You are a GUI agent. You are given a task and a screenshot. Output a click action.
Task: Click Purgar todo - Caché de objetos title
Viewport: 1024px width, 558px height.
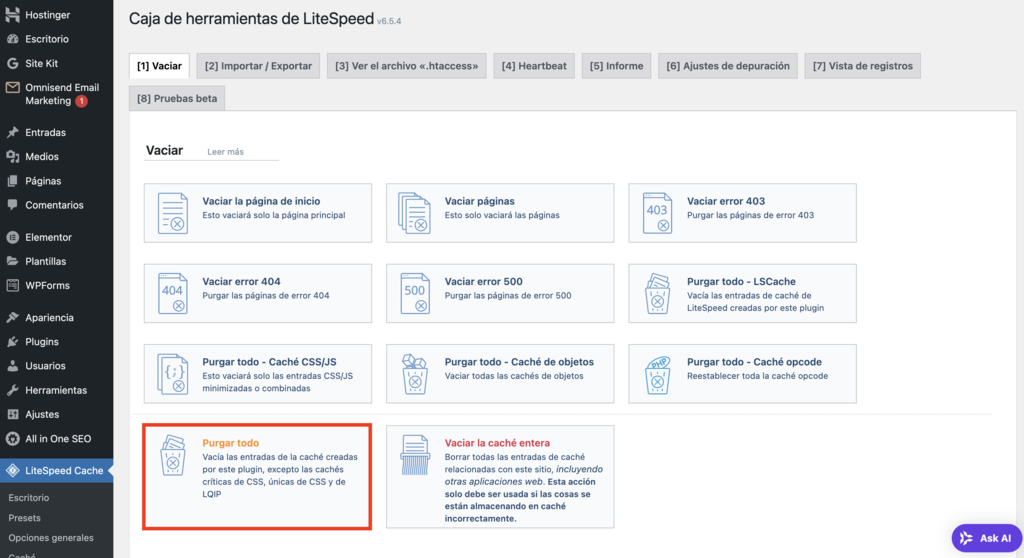tap(519, 362)
